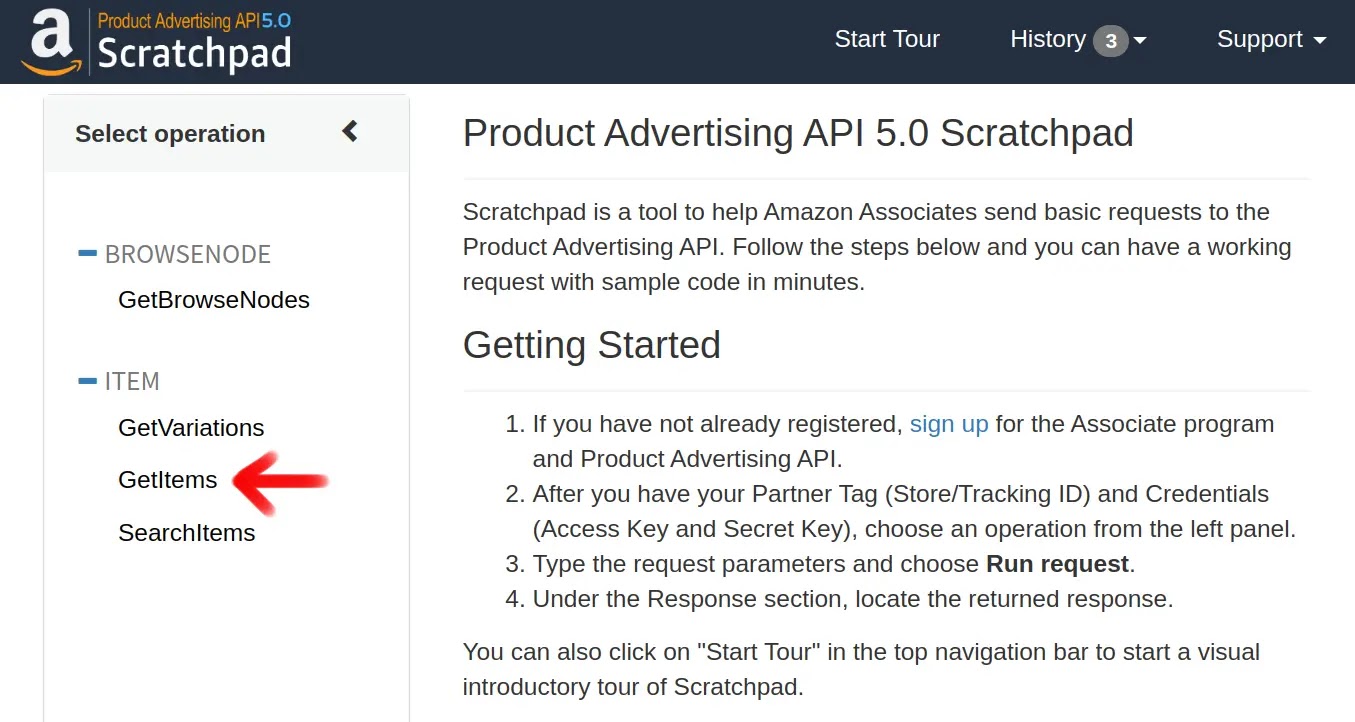Image resolution: width=1355 pixels, height=722 pixels.
Task: Click Start Tour in navigation bar
Action: pos(887,39)
